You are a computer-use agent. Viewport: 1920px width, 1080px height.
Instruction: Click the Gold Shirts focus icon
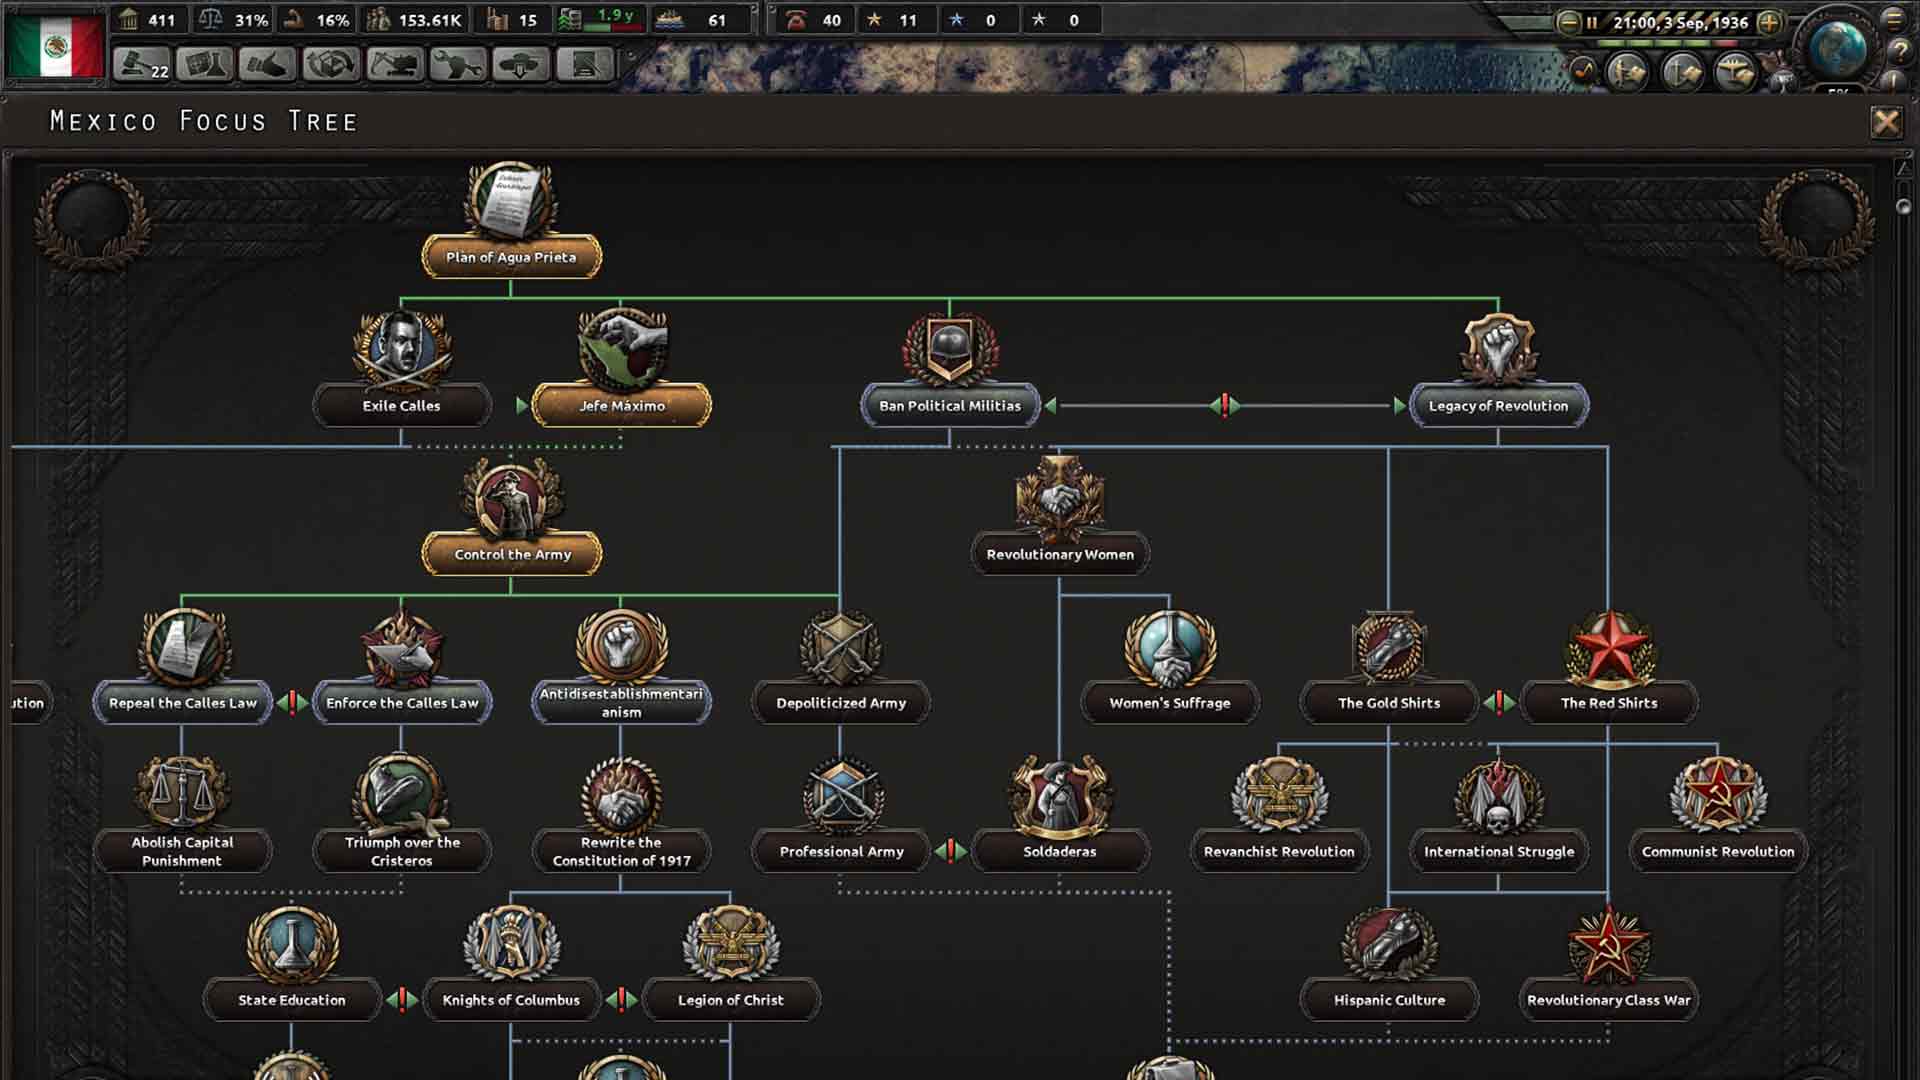pos(1389,648)
